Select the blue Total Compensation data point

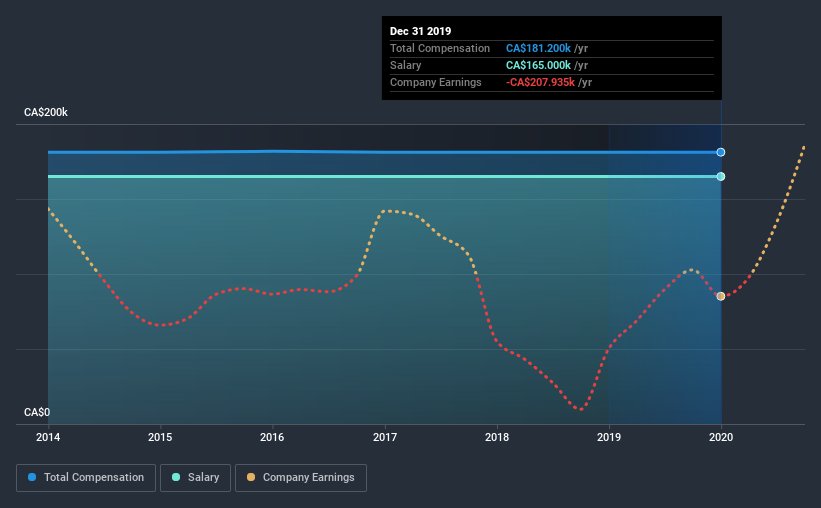tap(721, 152)
